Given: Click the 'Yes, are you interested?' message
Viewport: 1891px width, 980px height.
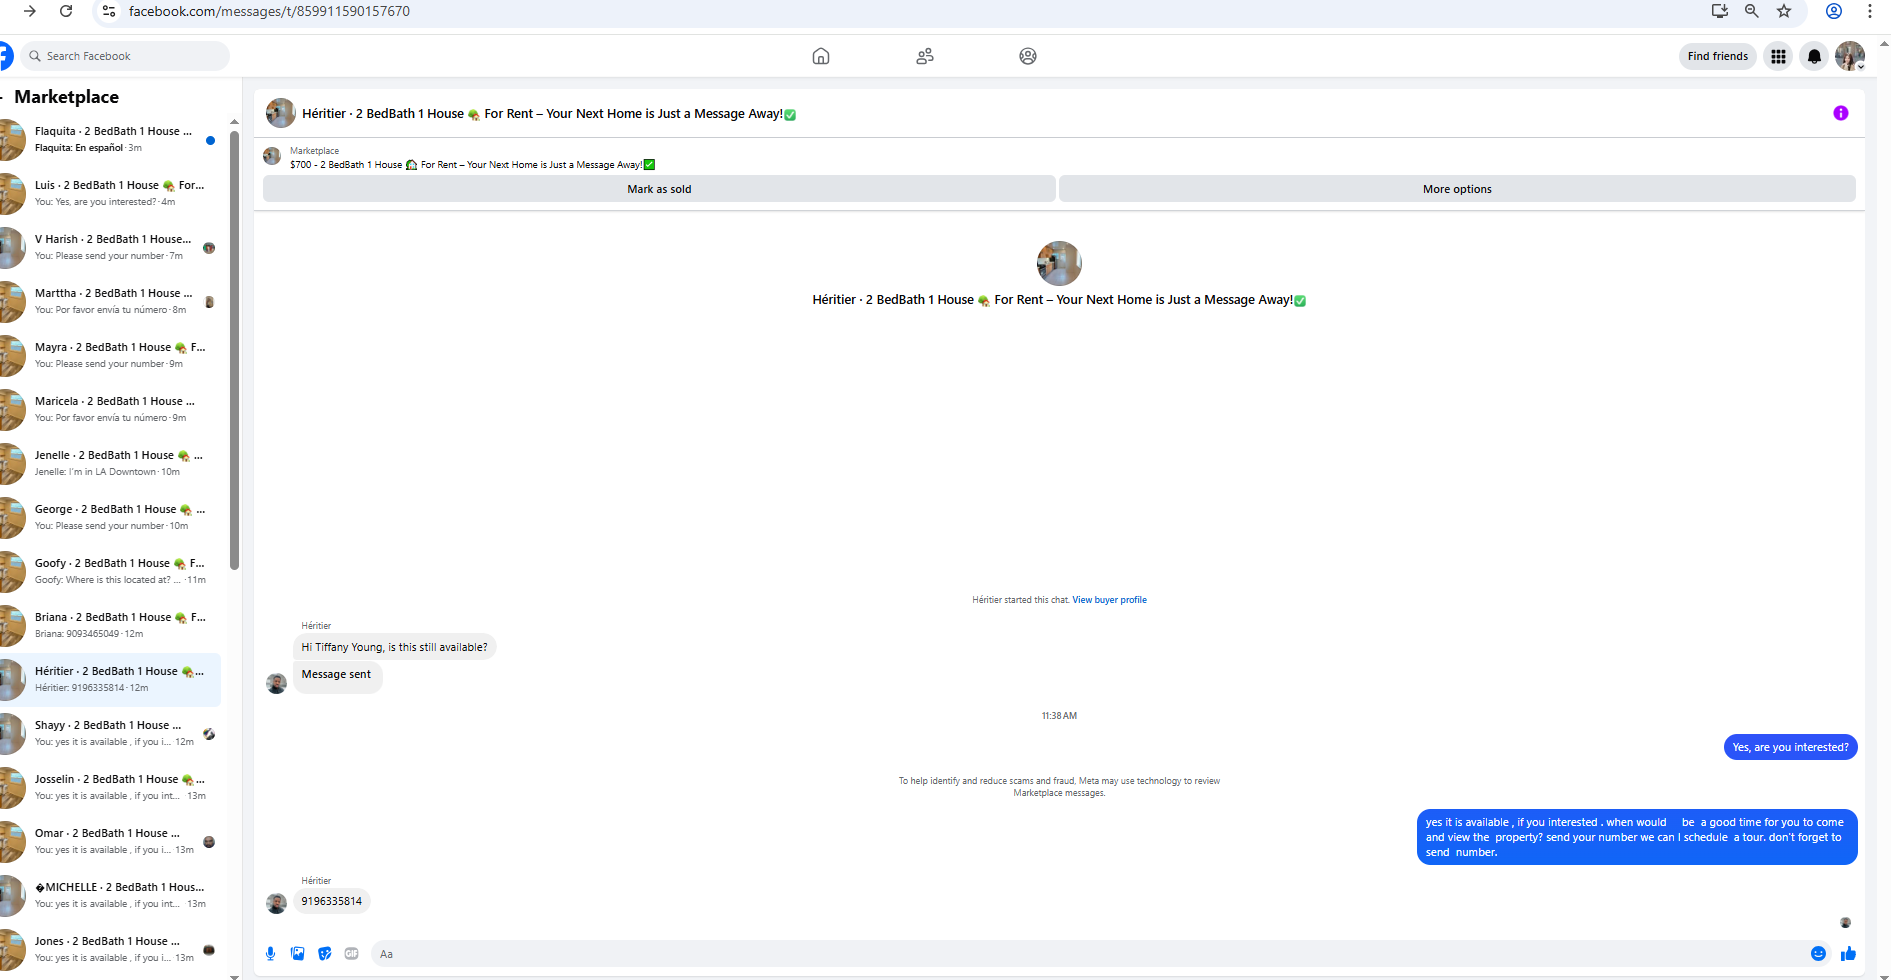Looking at the screenshot, I should 1790,747.
